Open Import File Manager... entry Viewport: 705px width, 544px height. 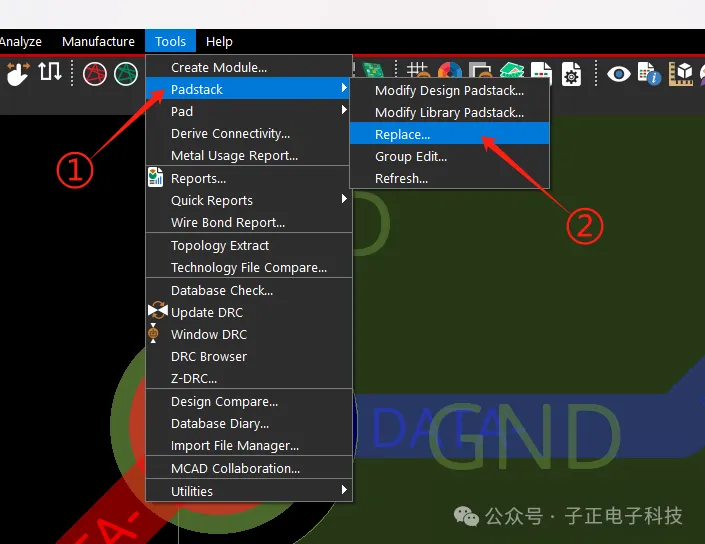pos(249,445)
